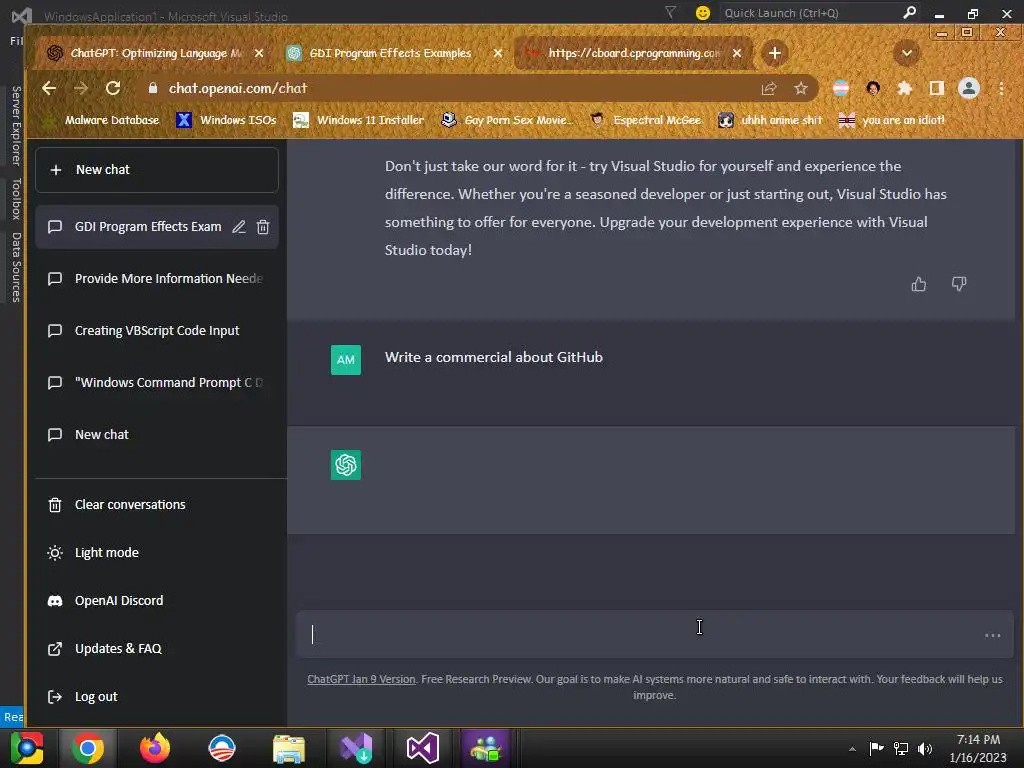
Task: Close the ChatGPT Optimizing Language tab
Action: tap(259, 53)
